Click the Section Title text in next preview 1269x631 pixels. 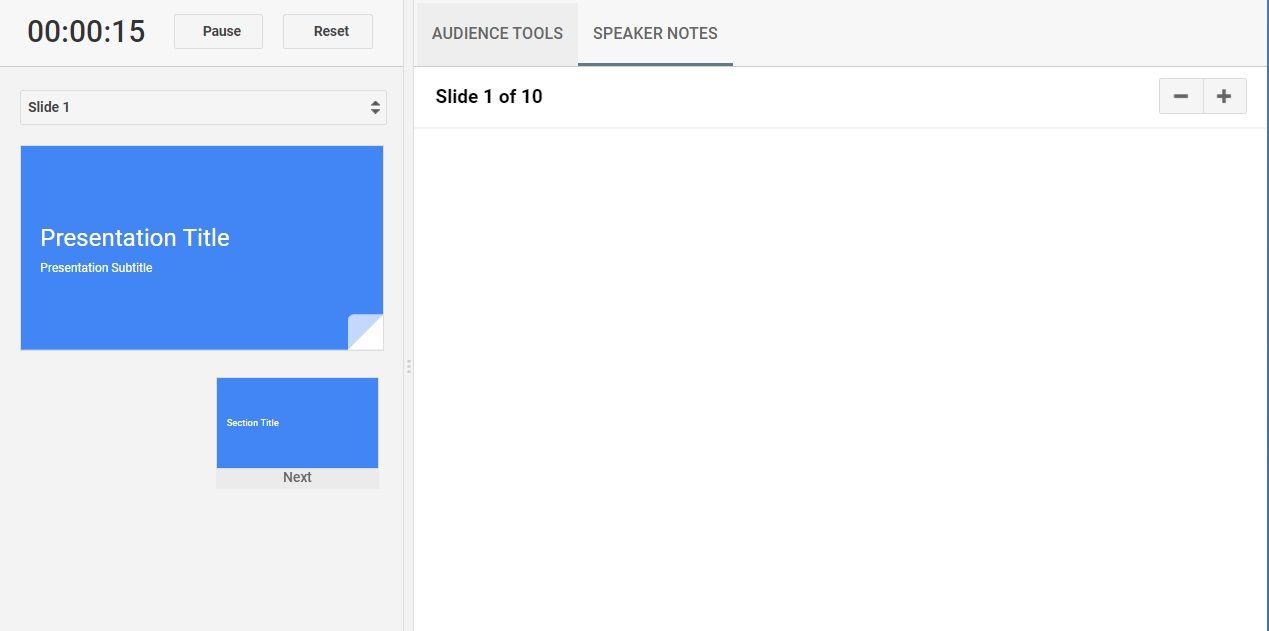click(253, 423)
